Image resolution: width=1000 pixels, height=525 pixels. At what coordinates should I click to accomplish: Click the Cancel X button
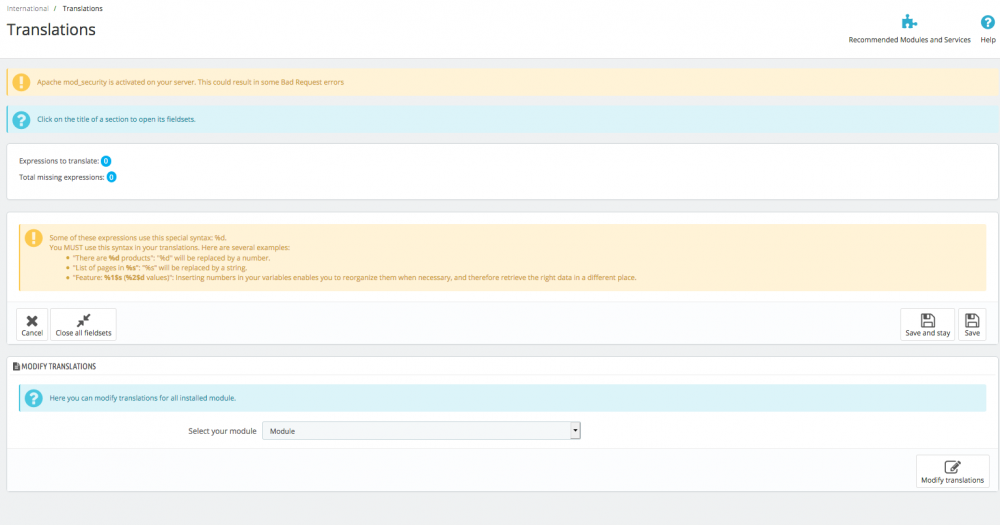(x=32, y=325)
